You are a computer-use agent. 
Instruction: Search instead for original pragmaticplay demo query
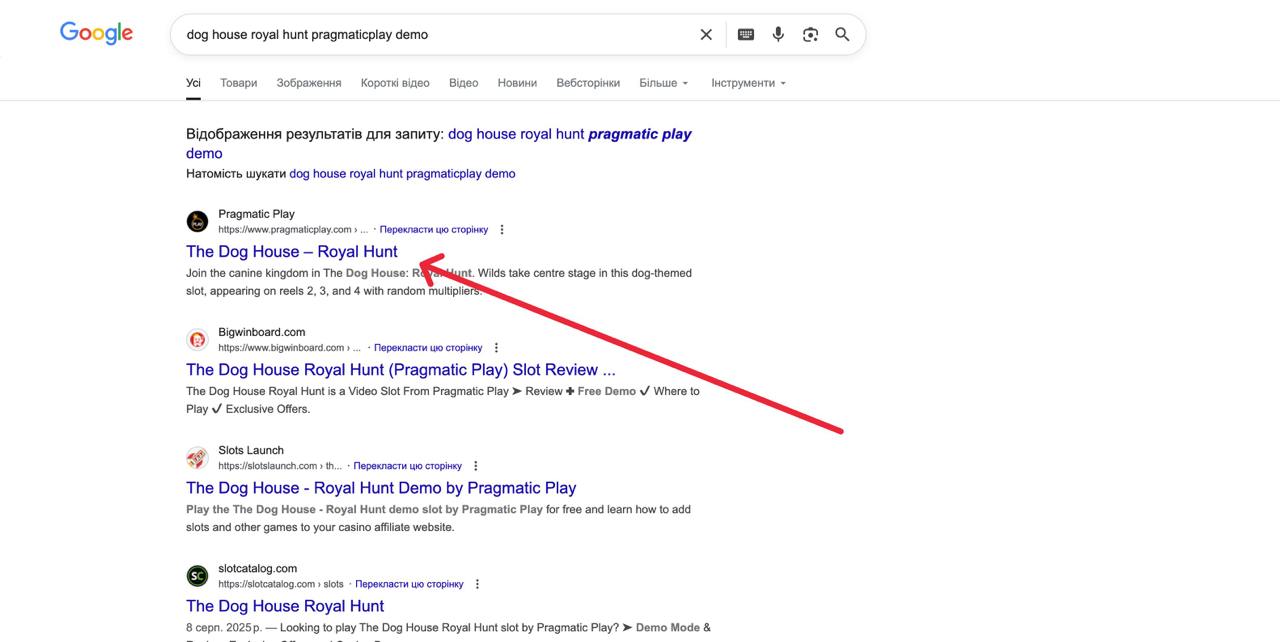tap(402, 174)
